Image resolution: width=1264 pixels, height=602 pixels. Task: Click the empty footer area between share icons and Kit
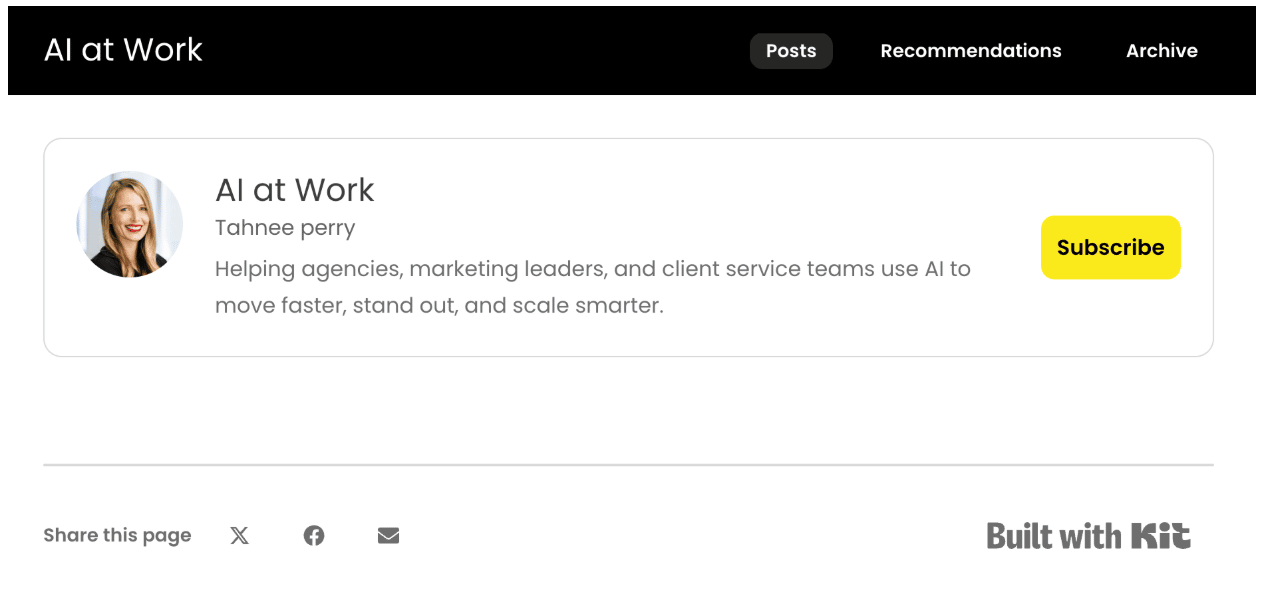pyautogui.click(x=690, y=536)
